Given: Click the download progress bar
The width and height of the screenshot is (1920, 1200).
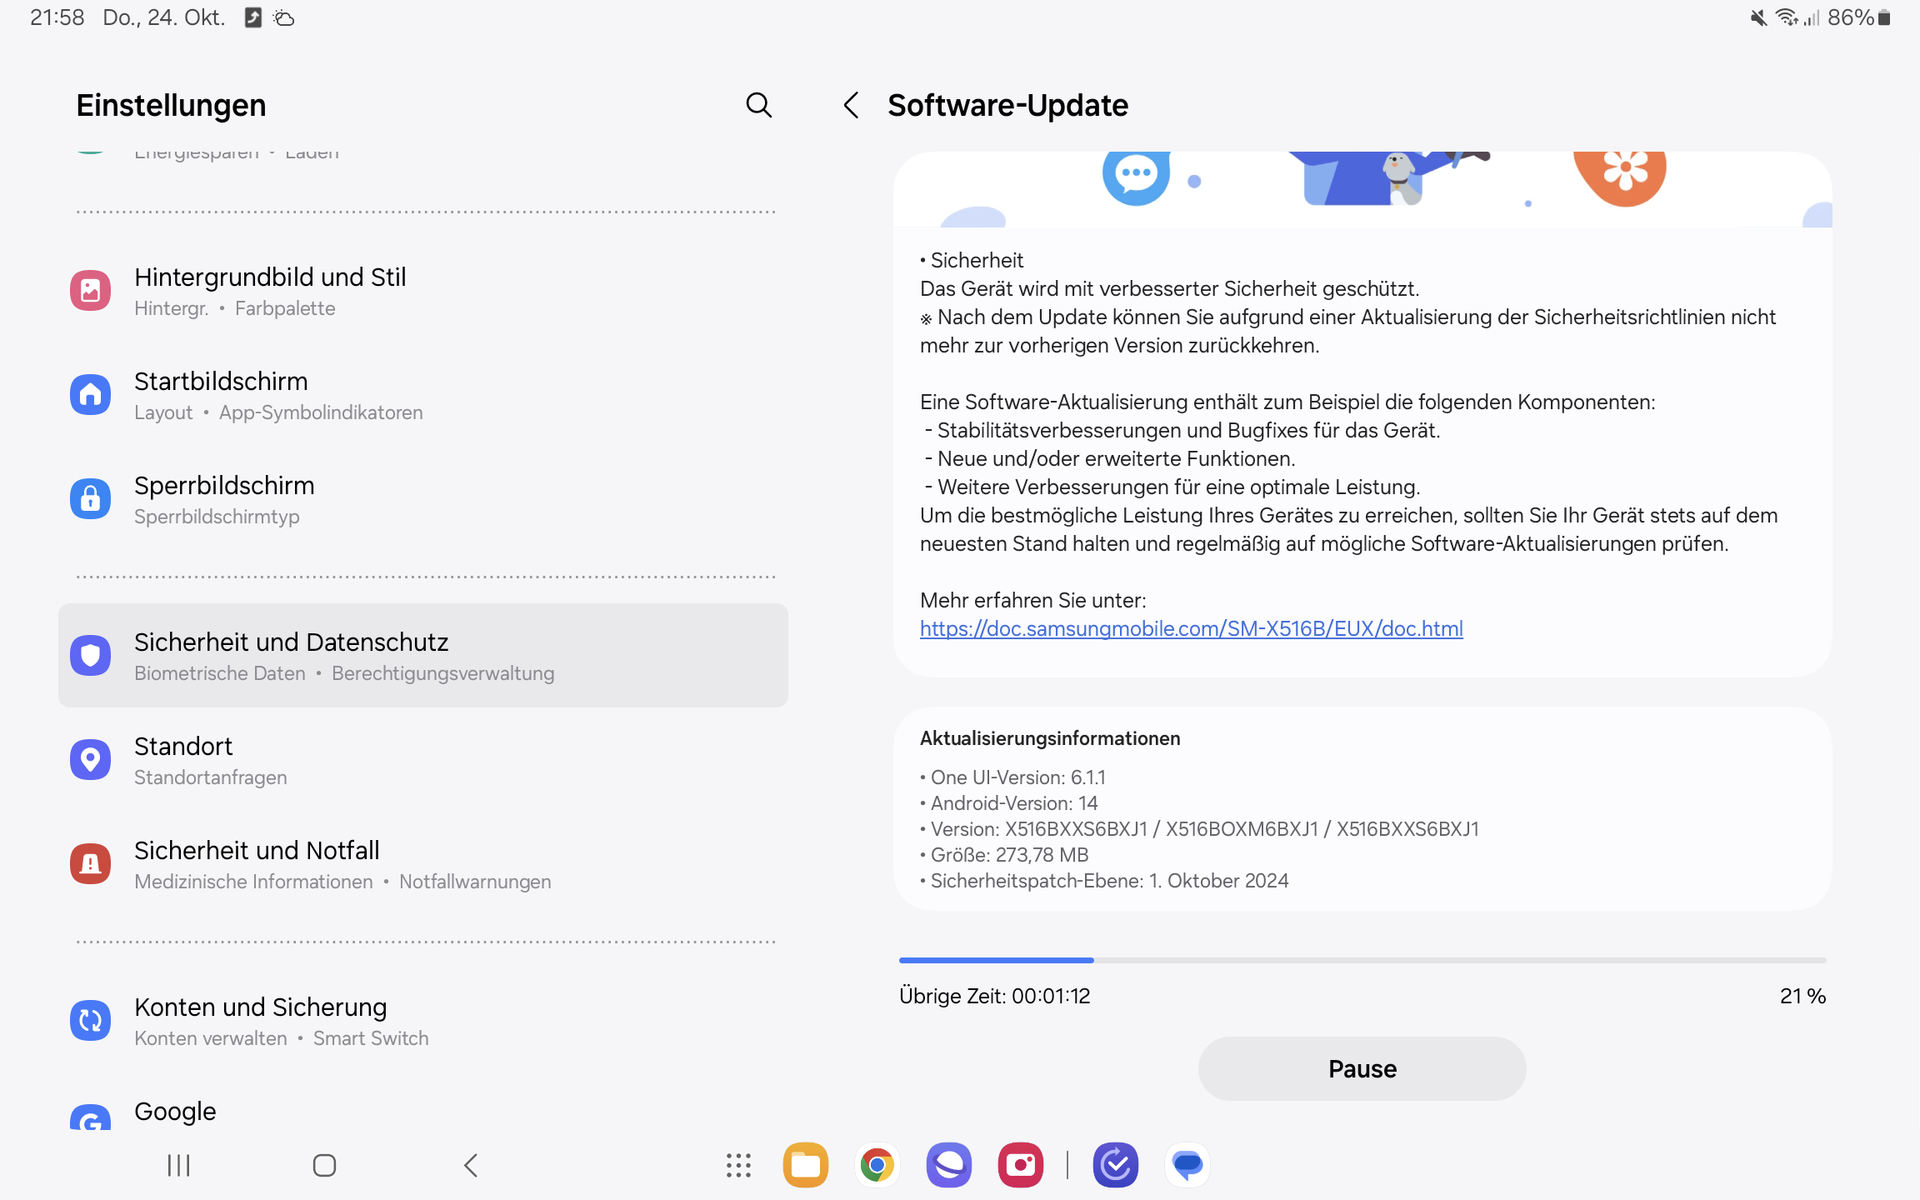Looking at the screenshot, I should click(1362, 960).
